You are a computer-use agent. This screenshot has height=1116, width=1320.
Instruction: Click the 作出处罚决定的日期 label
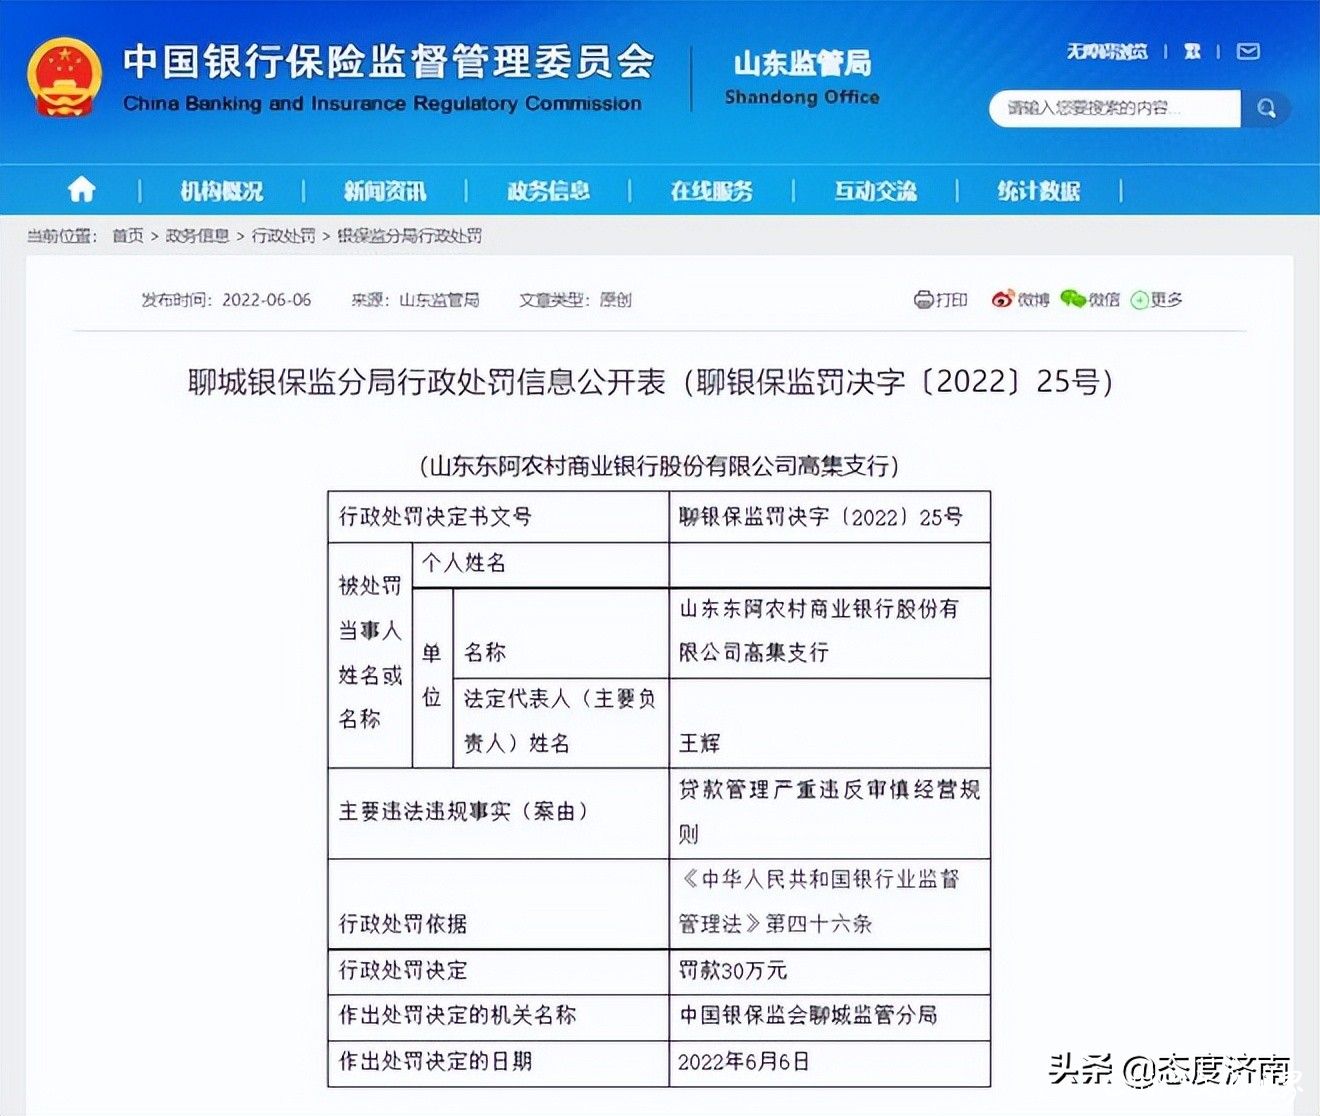[498, 1062]
